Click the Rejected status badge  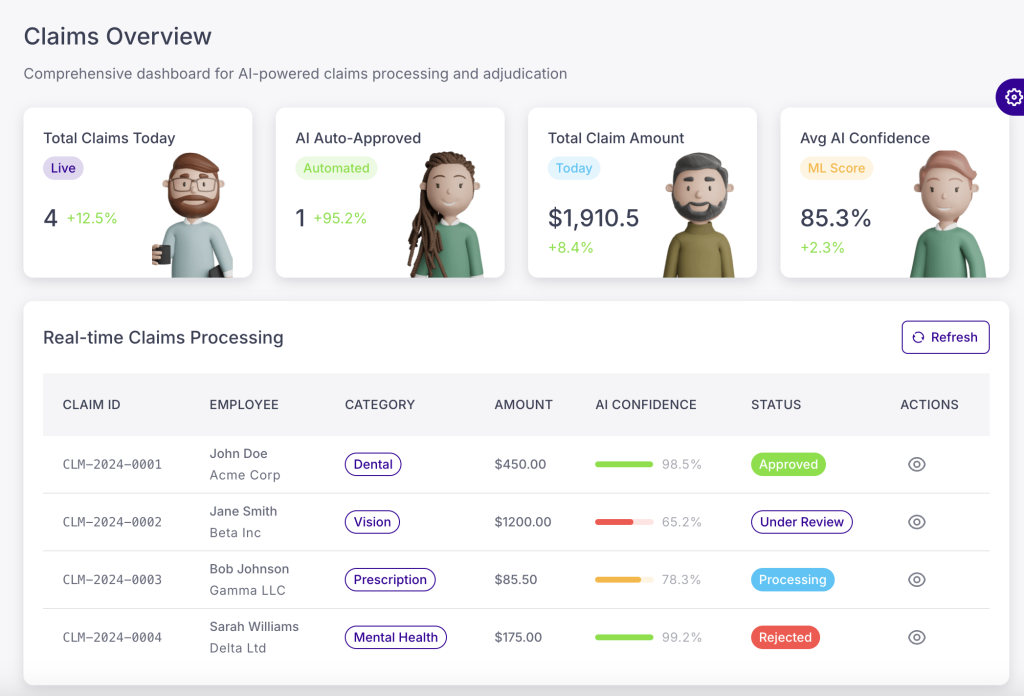(x=785, y=637)
